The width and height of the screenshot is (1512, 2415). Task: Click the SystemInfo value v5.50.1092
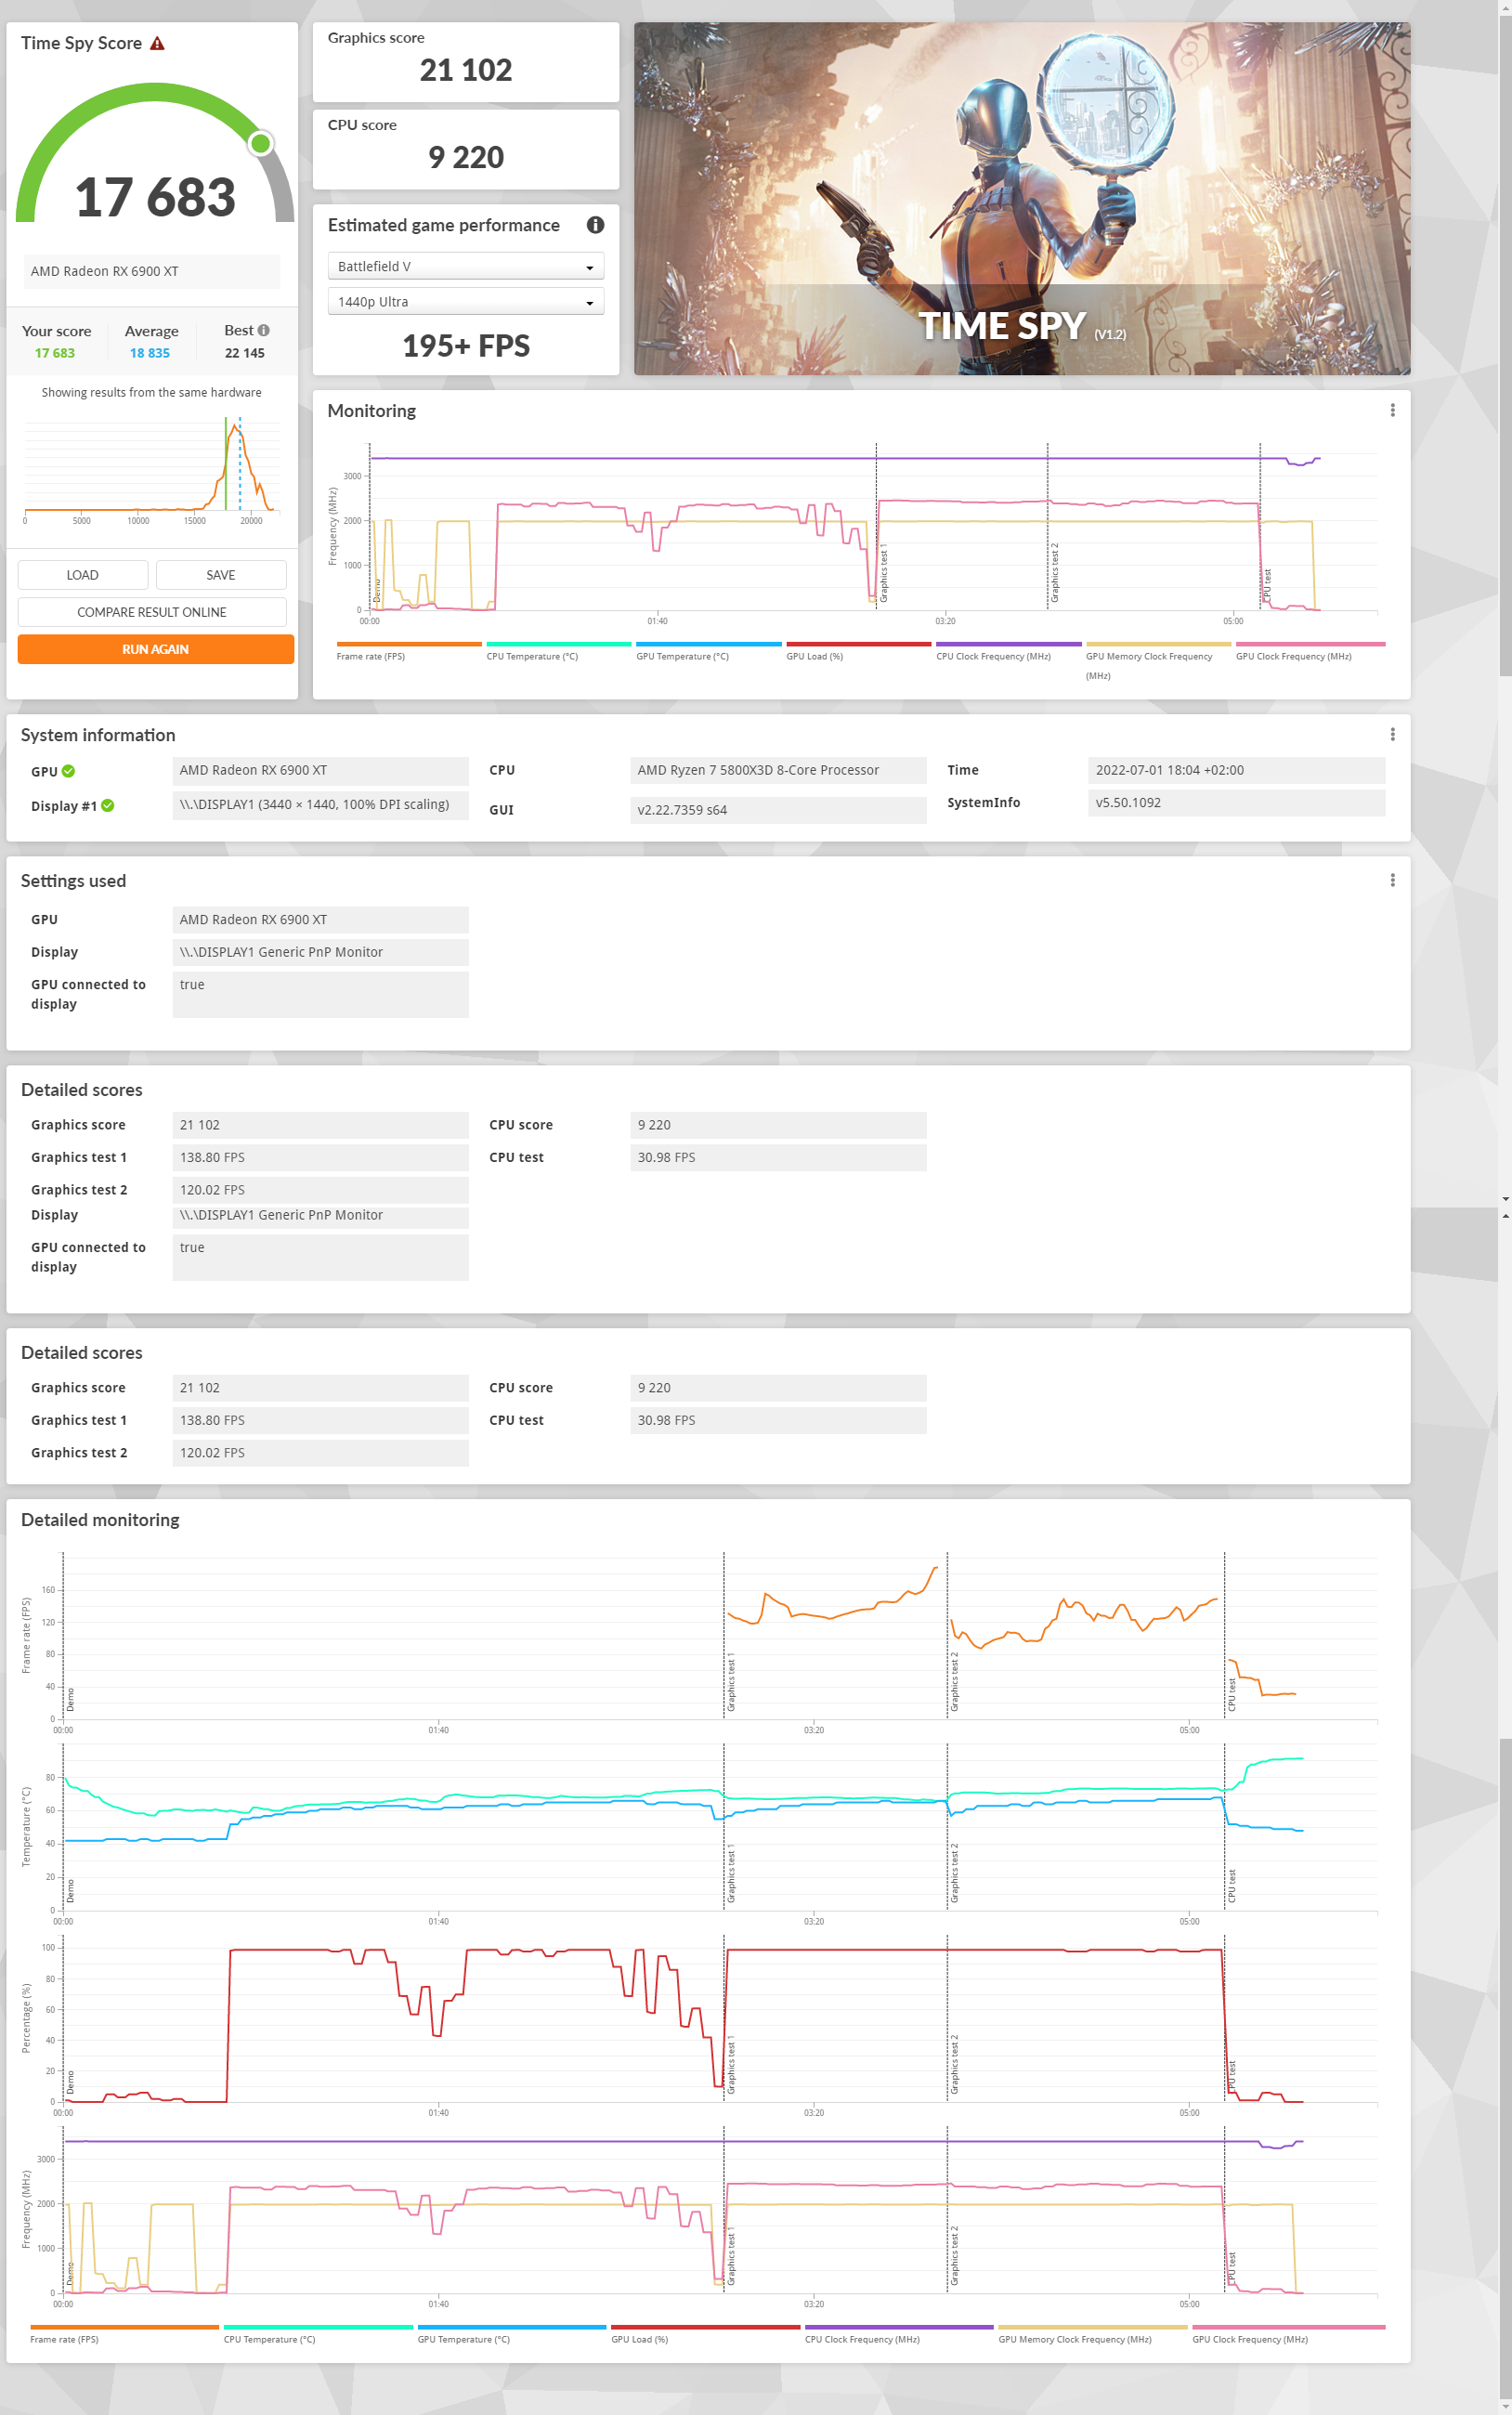[x=1236, y=802]
